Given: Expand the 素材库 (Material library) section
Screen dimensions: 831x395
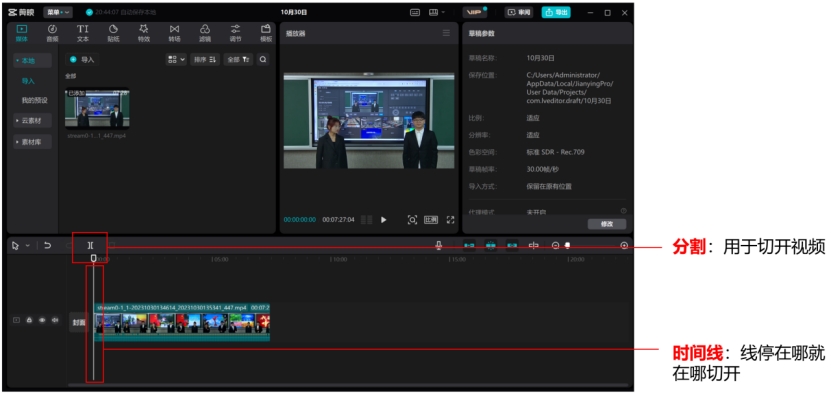Looking at the screenshot, I should [x=32, y=142].
